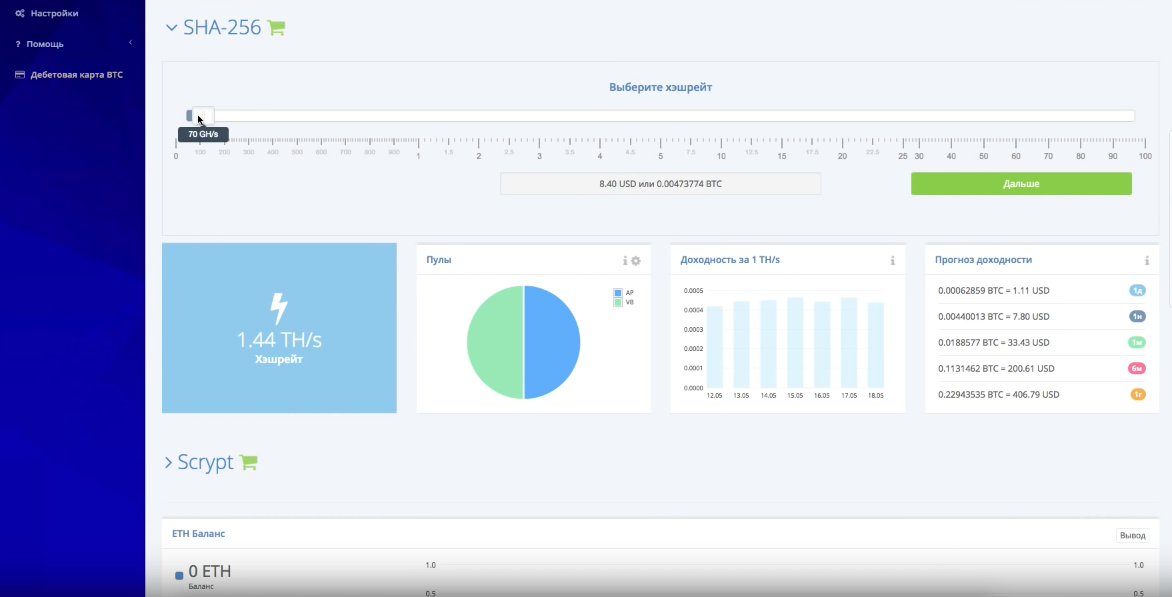
Task: Click the Scrypt green shopping cart icon
Action: [248, 462]
